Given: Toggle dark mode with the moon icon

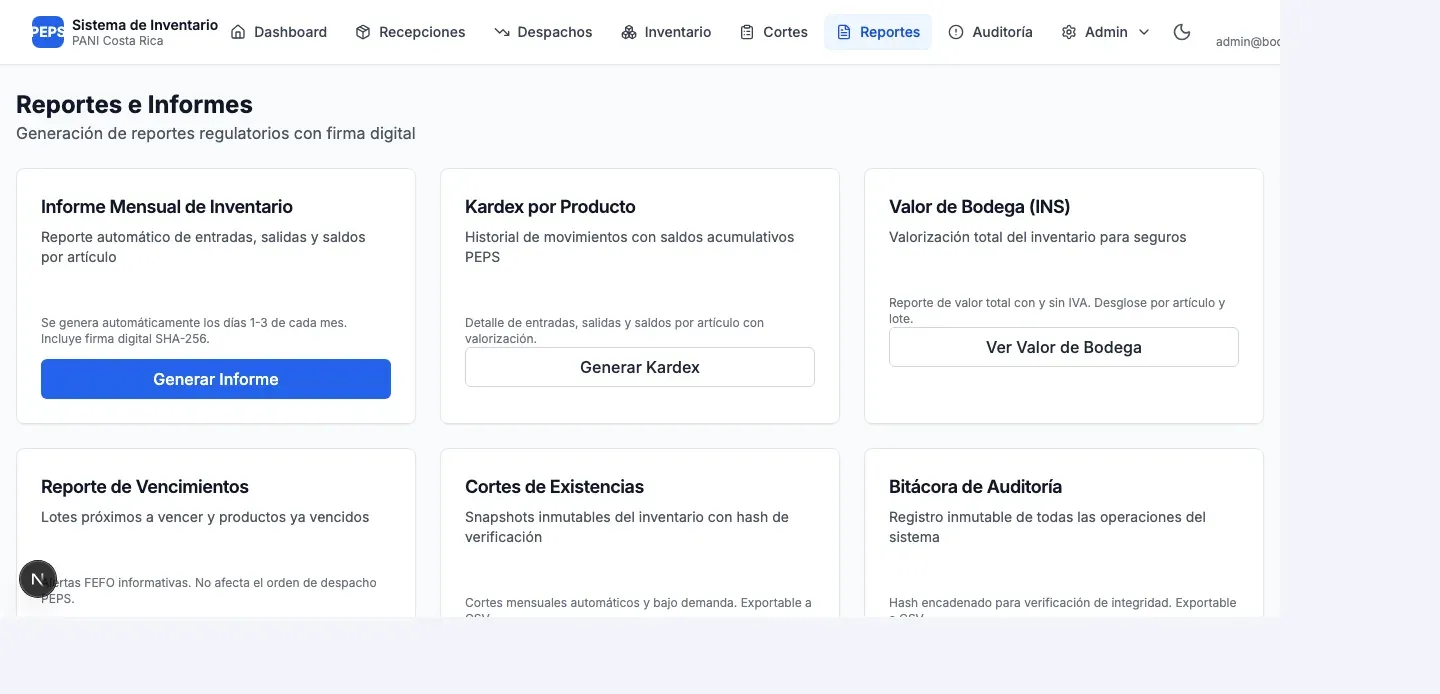Looking at the screenshot, I should pos(1182,32).
